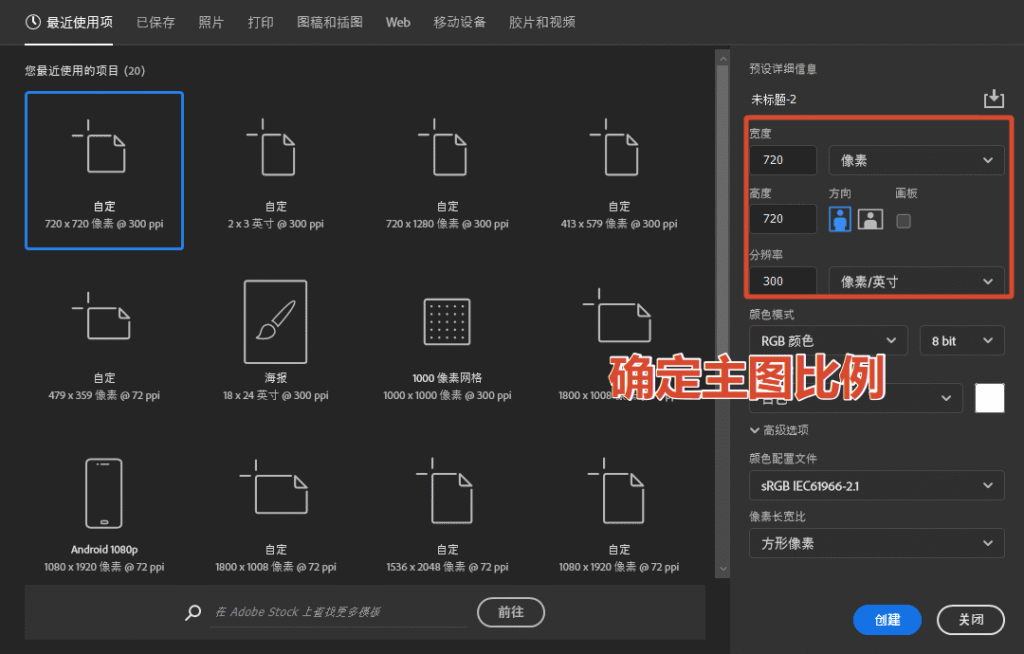Viewport: 1024px width, 654px height.
Task: Select landscape orientation icon
Action: coord(870,220)
